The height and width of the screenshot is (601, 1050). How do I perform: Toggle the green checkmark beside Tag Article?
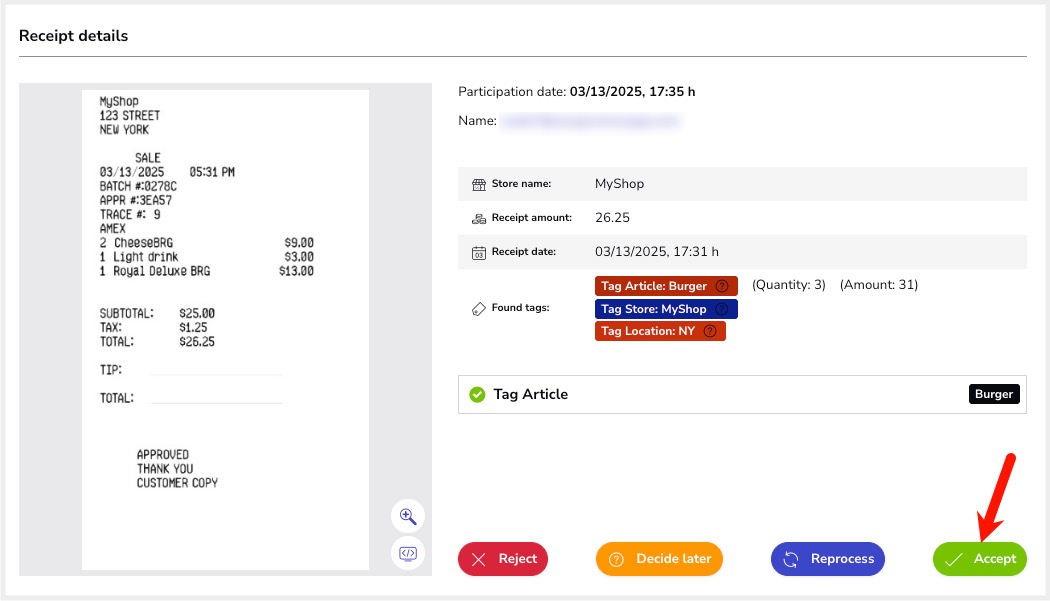click(x=477, y=394)
